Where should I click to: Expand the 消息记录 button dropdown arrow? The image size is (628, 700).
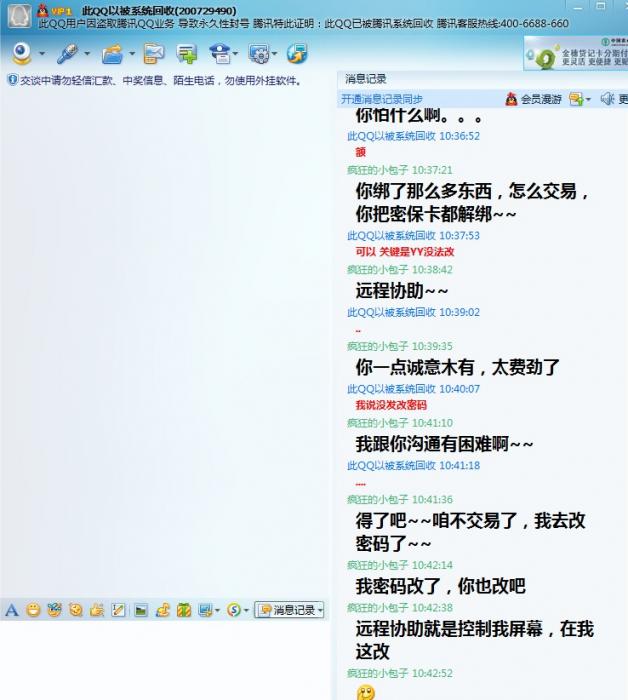click(320, 610)
